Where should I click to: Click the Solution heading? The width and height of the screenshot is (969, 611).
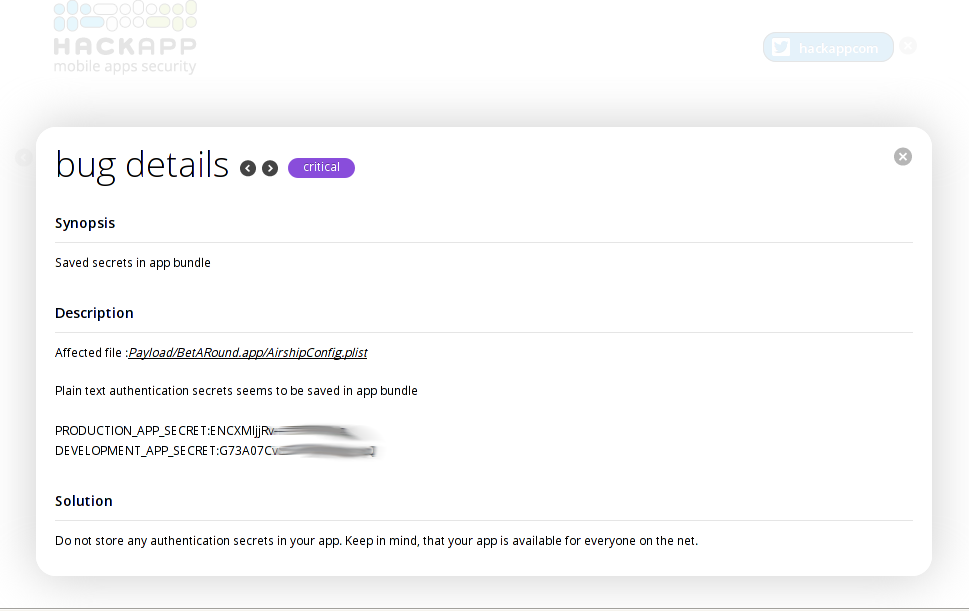click(x=84, y=501)
